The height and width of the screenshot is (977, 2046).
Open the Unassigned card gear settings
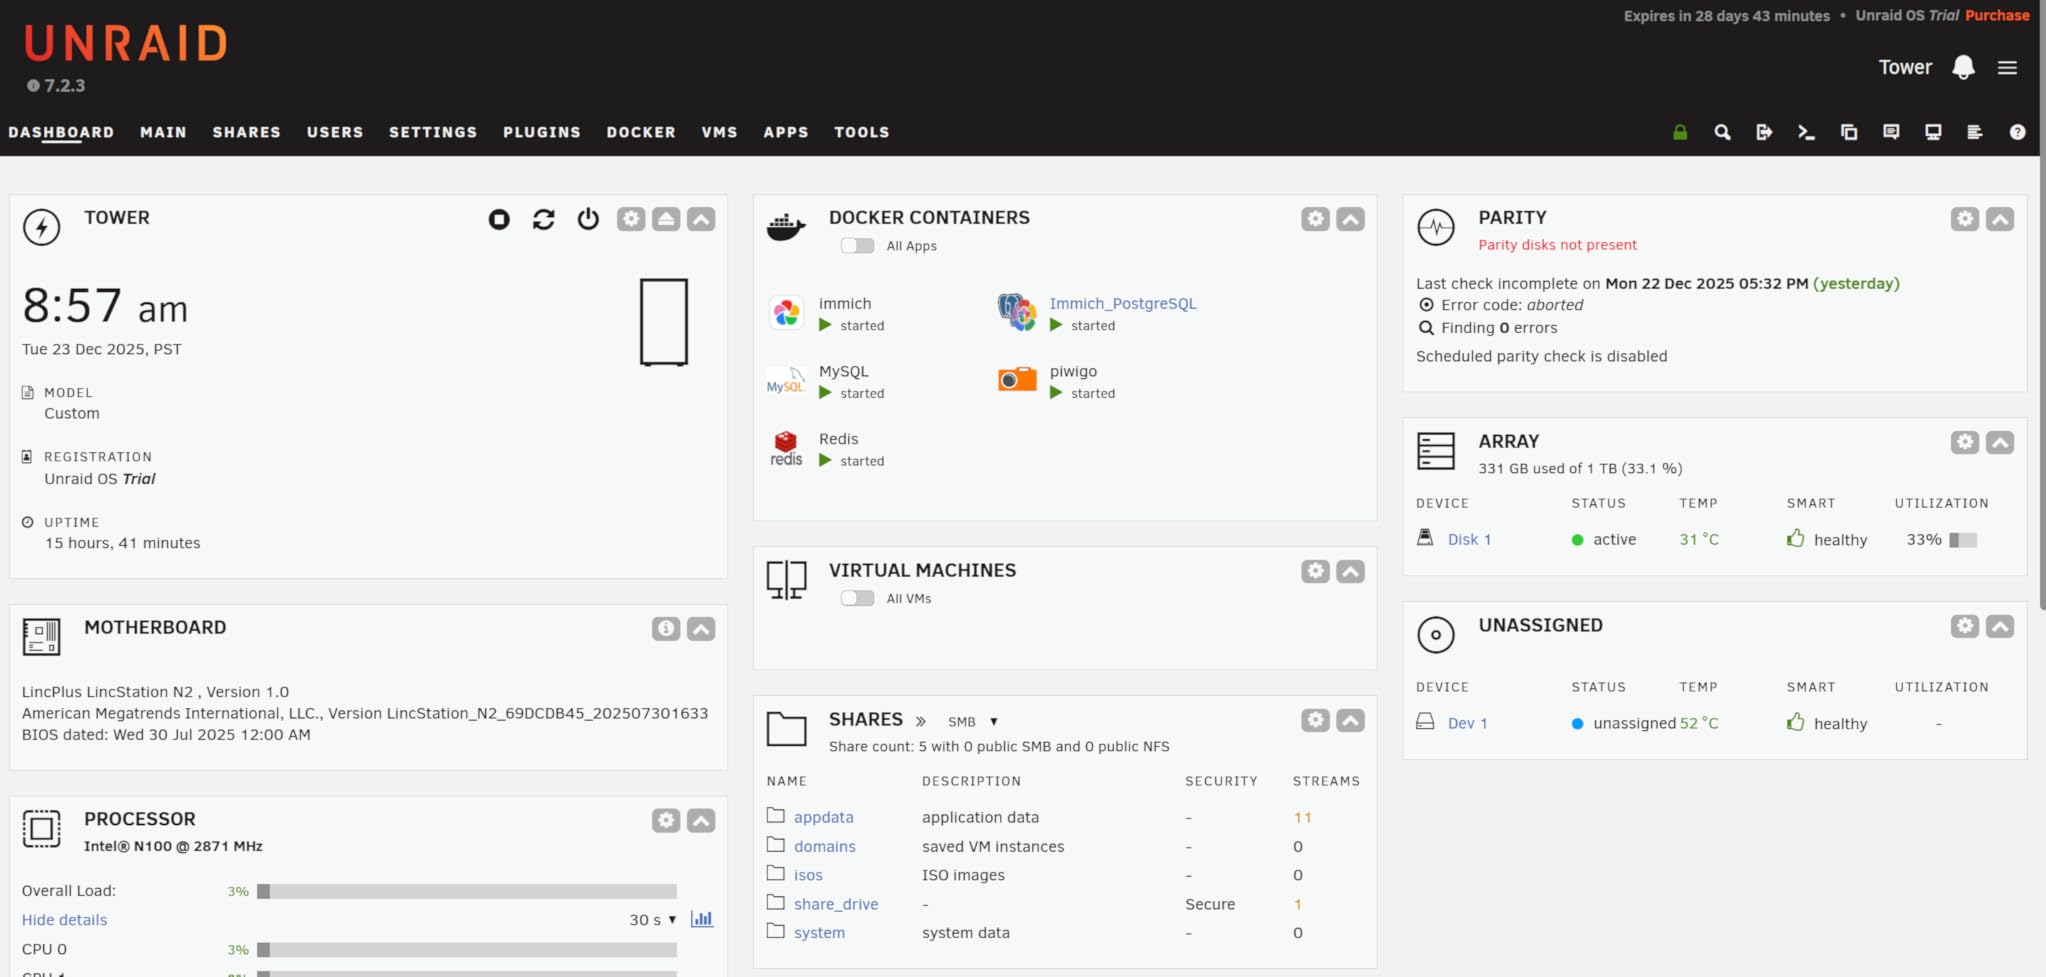(1965, 626)
